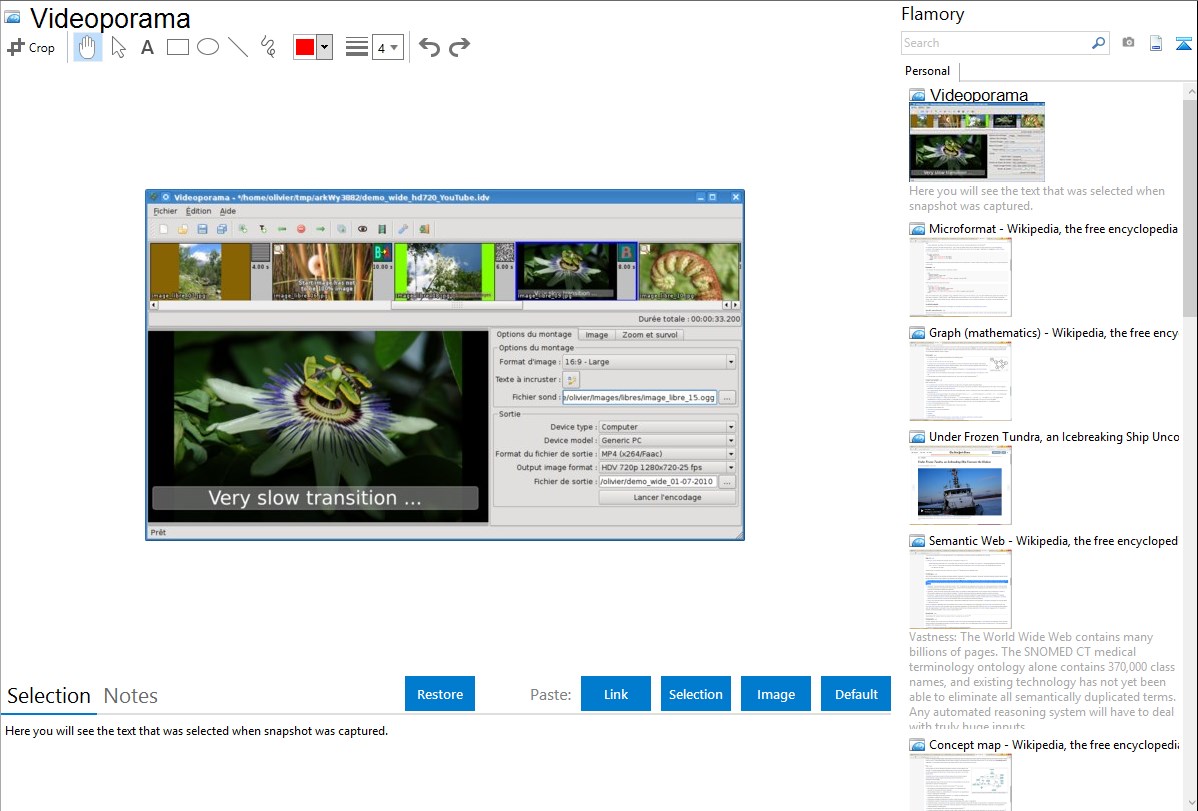1198x811 pixels.
Task: Click the red color swatch
Action: coord(304,47)
